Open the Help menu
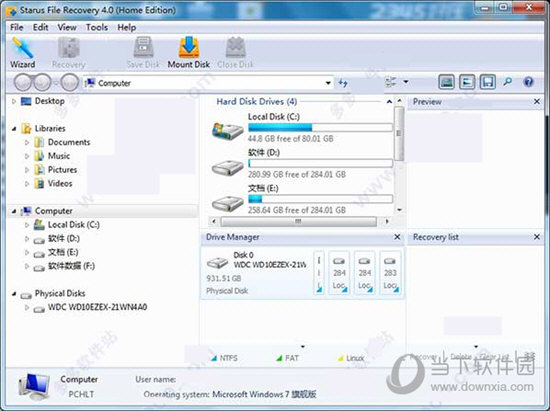Viewport: 550px width, 411px height. [127, 27]
